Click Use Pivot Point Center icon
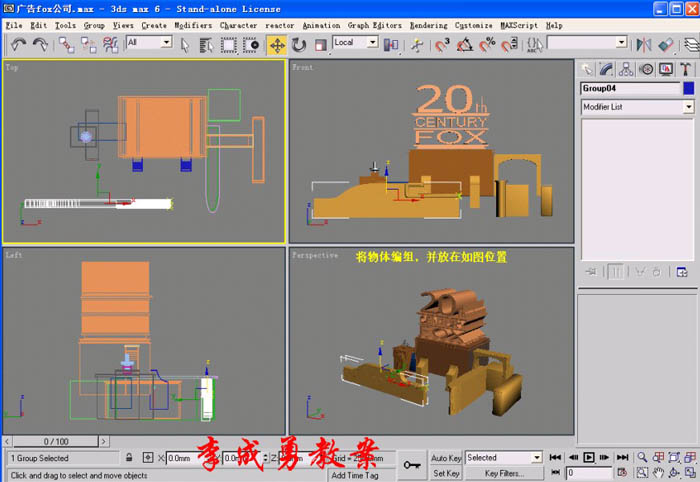 coord(391,45)
